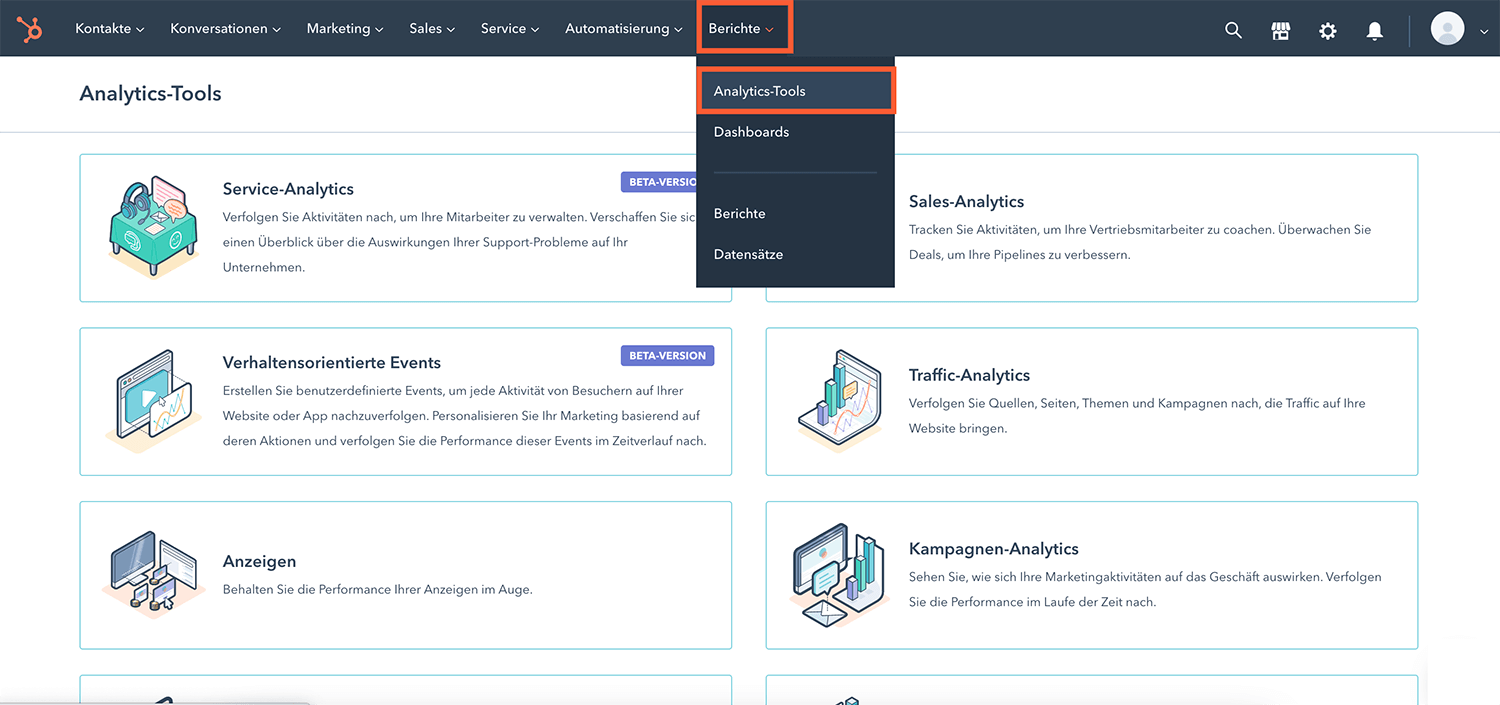Open the Sales-Analytics card title
The width and height of the screenshot is (1500, 705).
pyautogui.click(x=967, y=202)
